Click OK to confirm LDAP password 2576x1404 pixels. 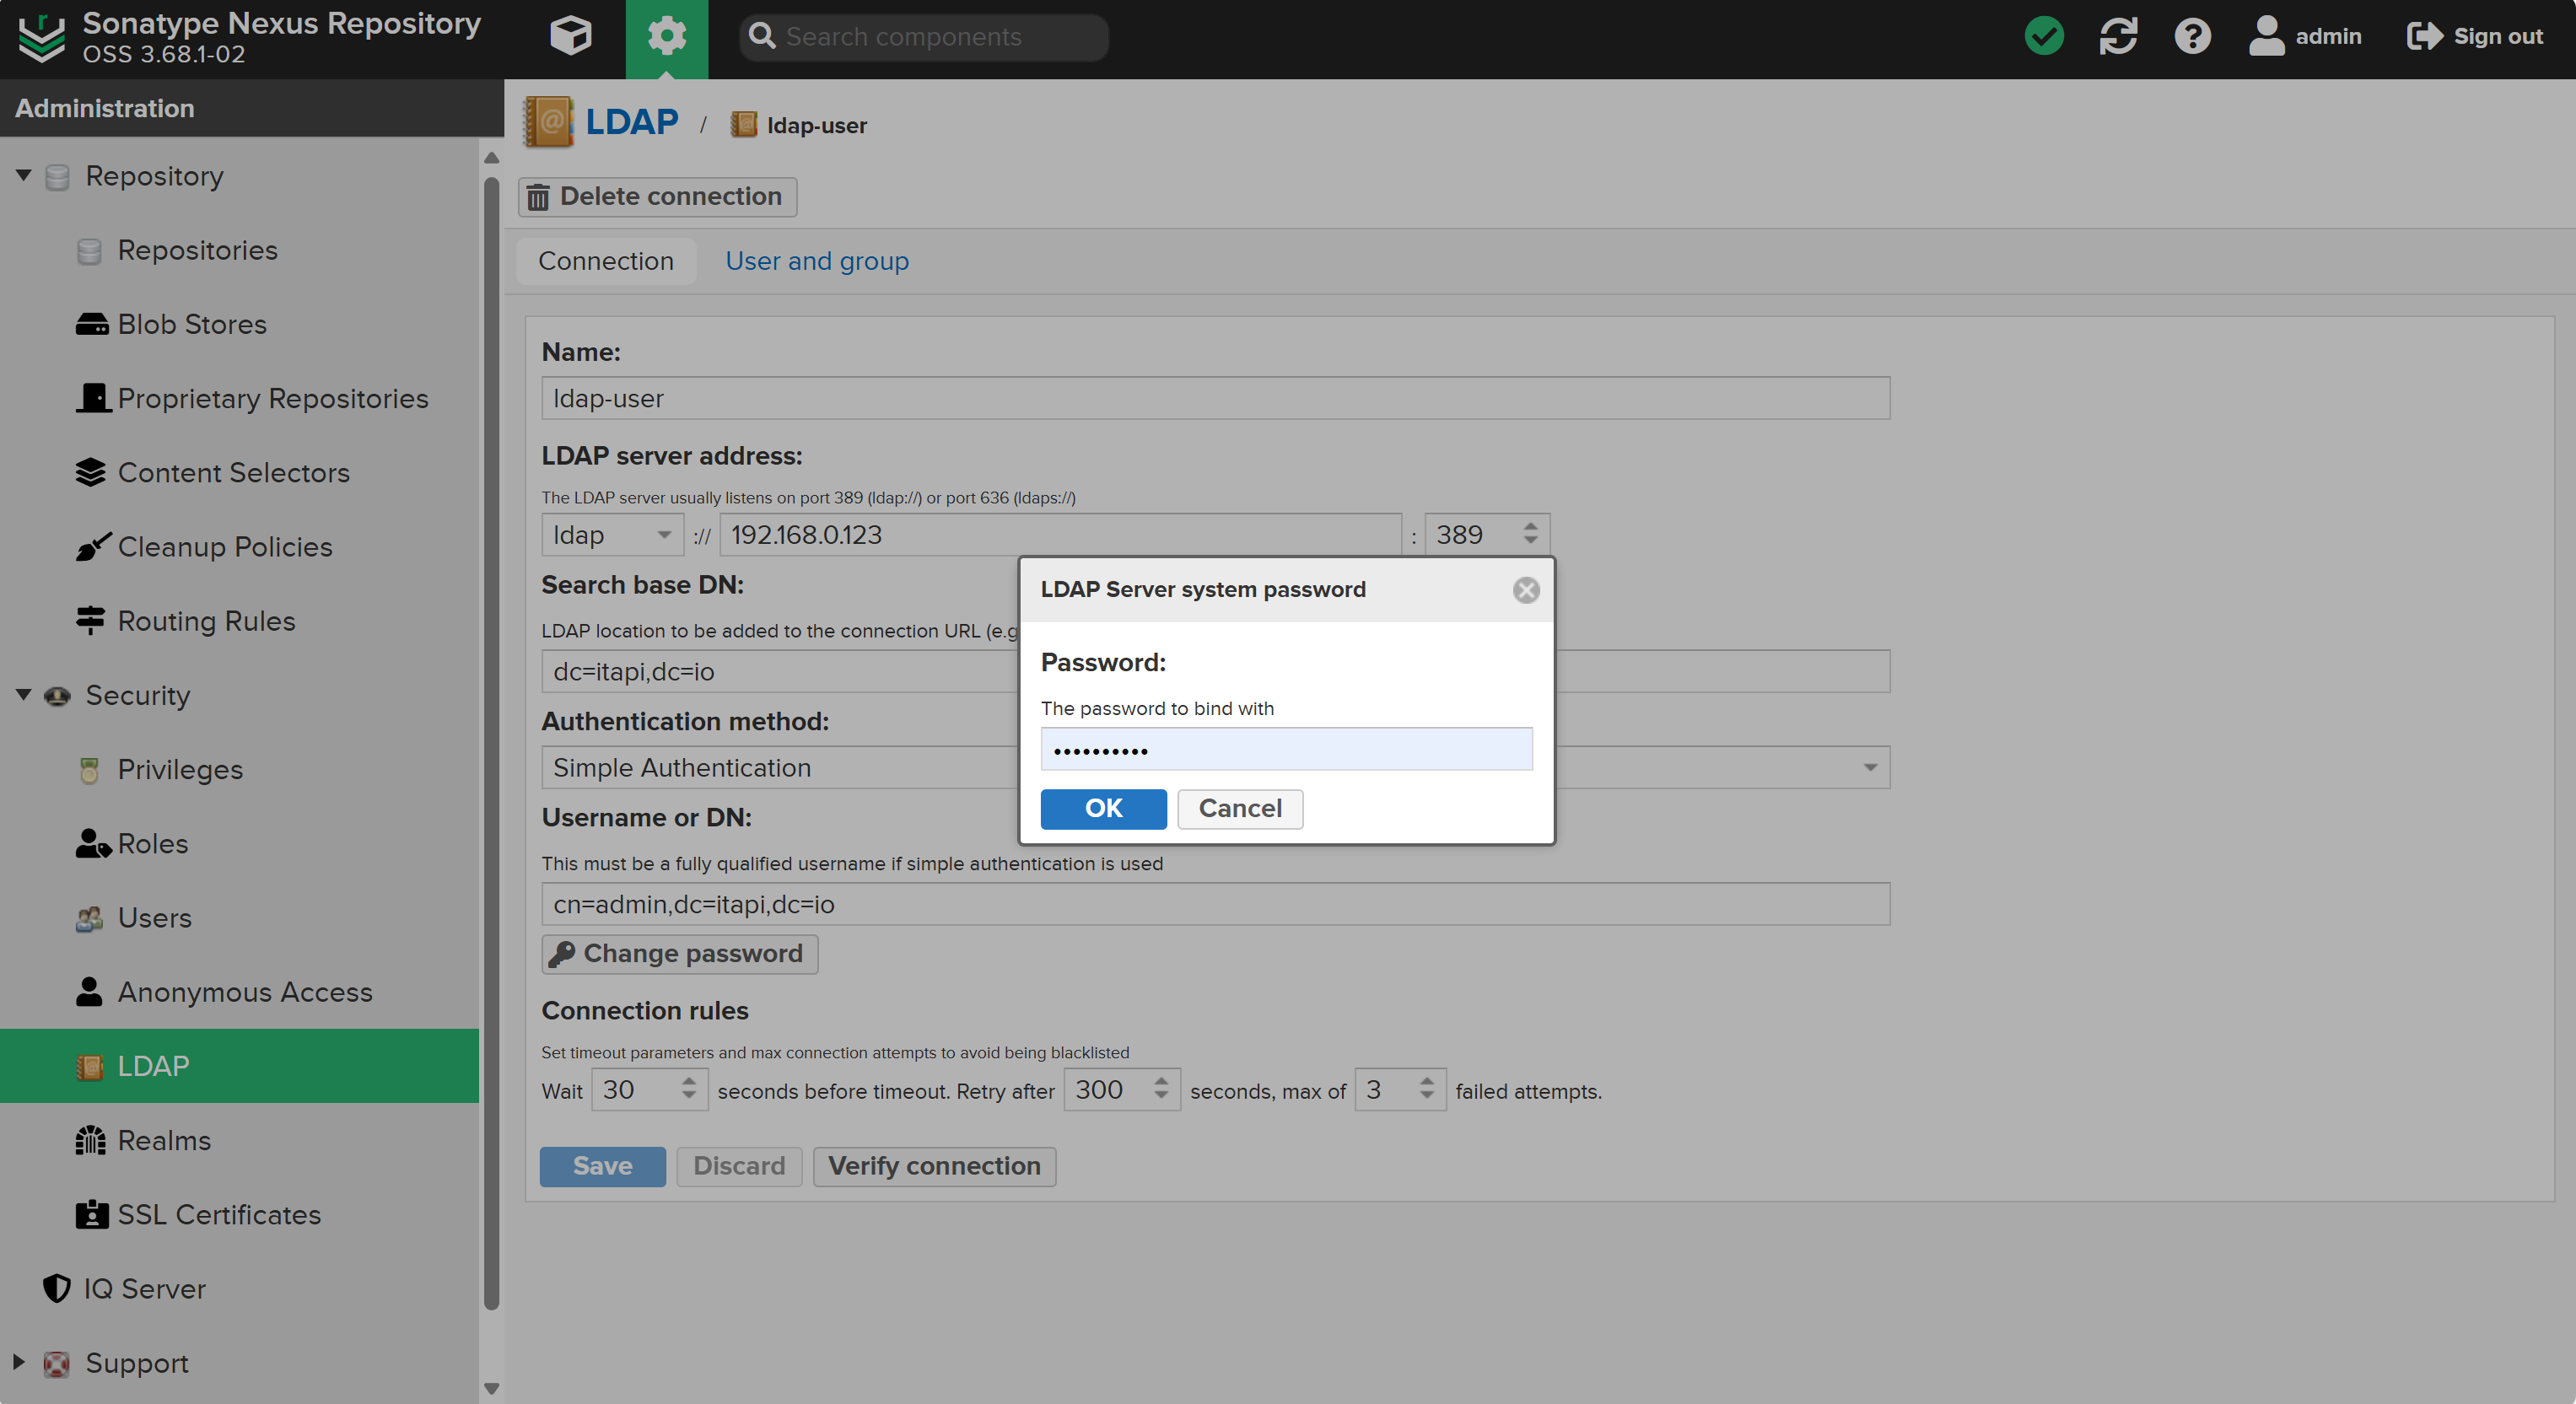tap(1103, 808)
